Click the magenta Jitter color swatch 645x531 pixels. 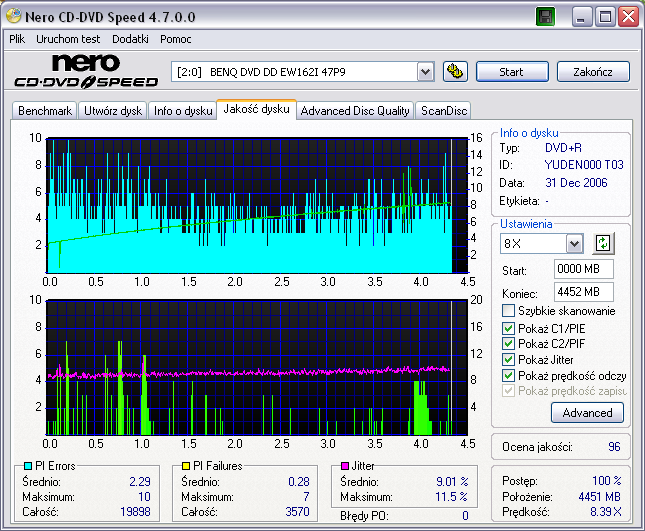tap(345, 466)
